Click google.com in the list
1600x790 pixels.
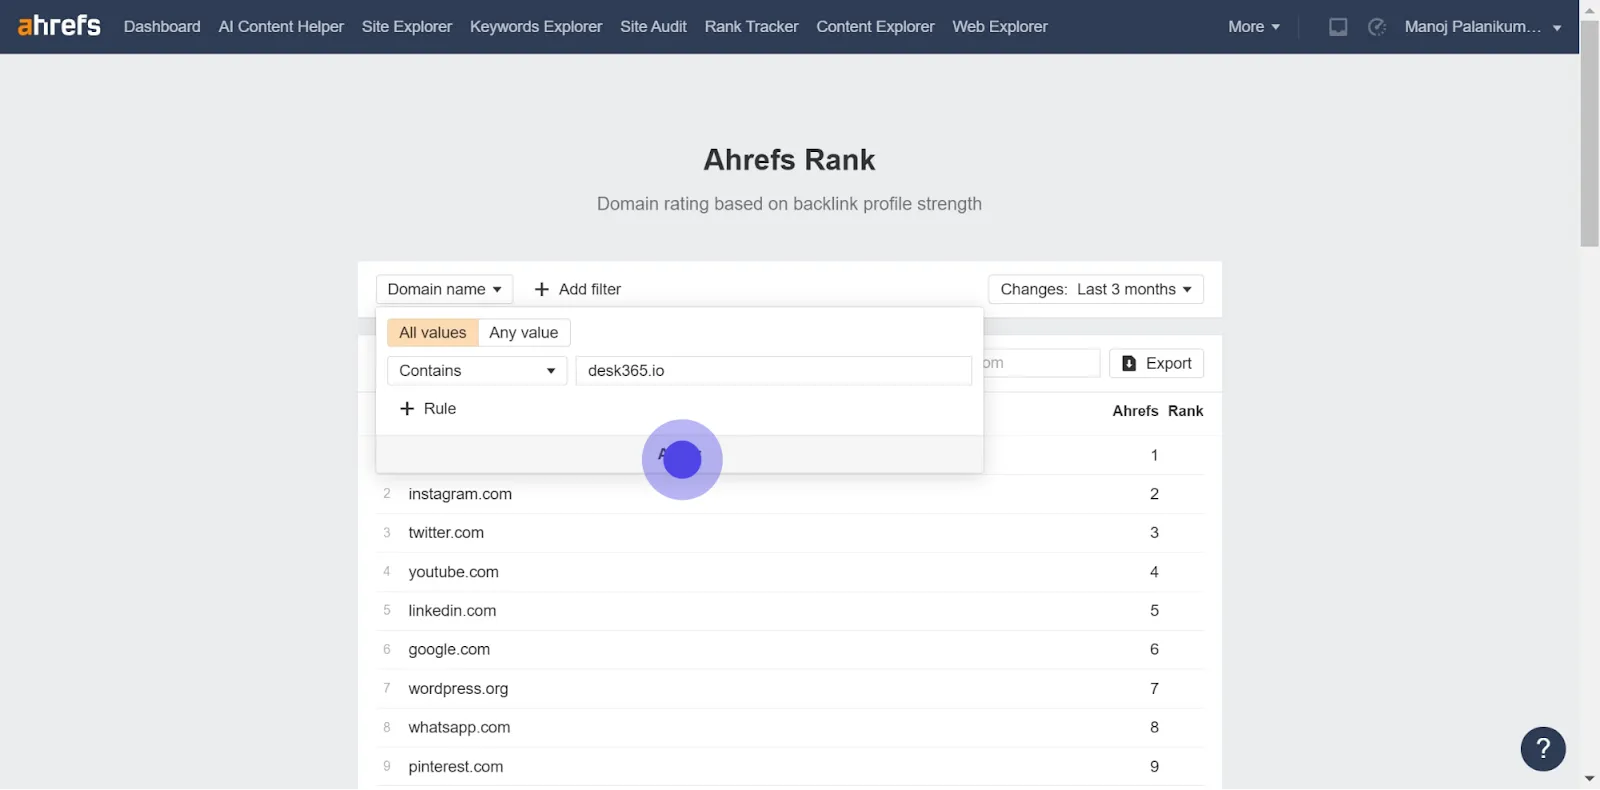[449, 650]
